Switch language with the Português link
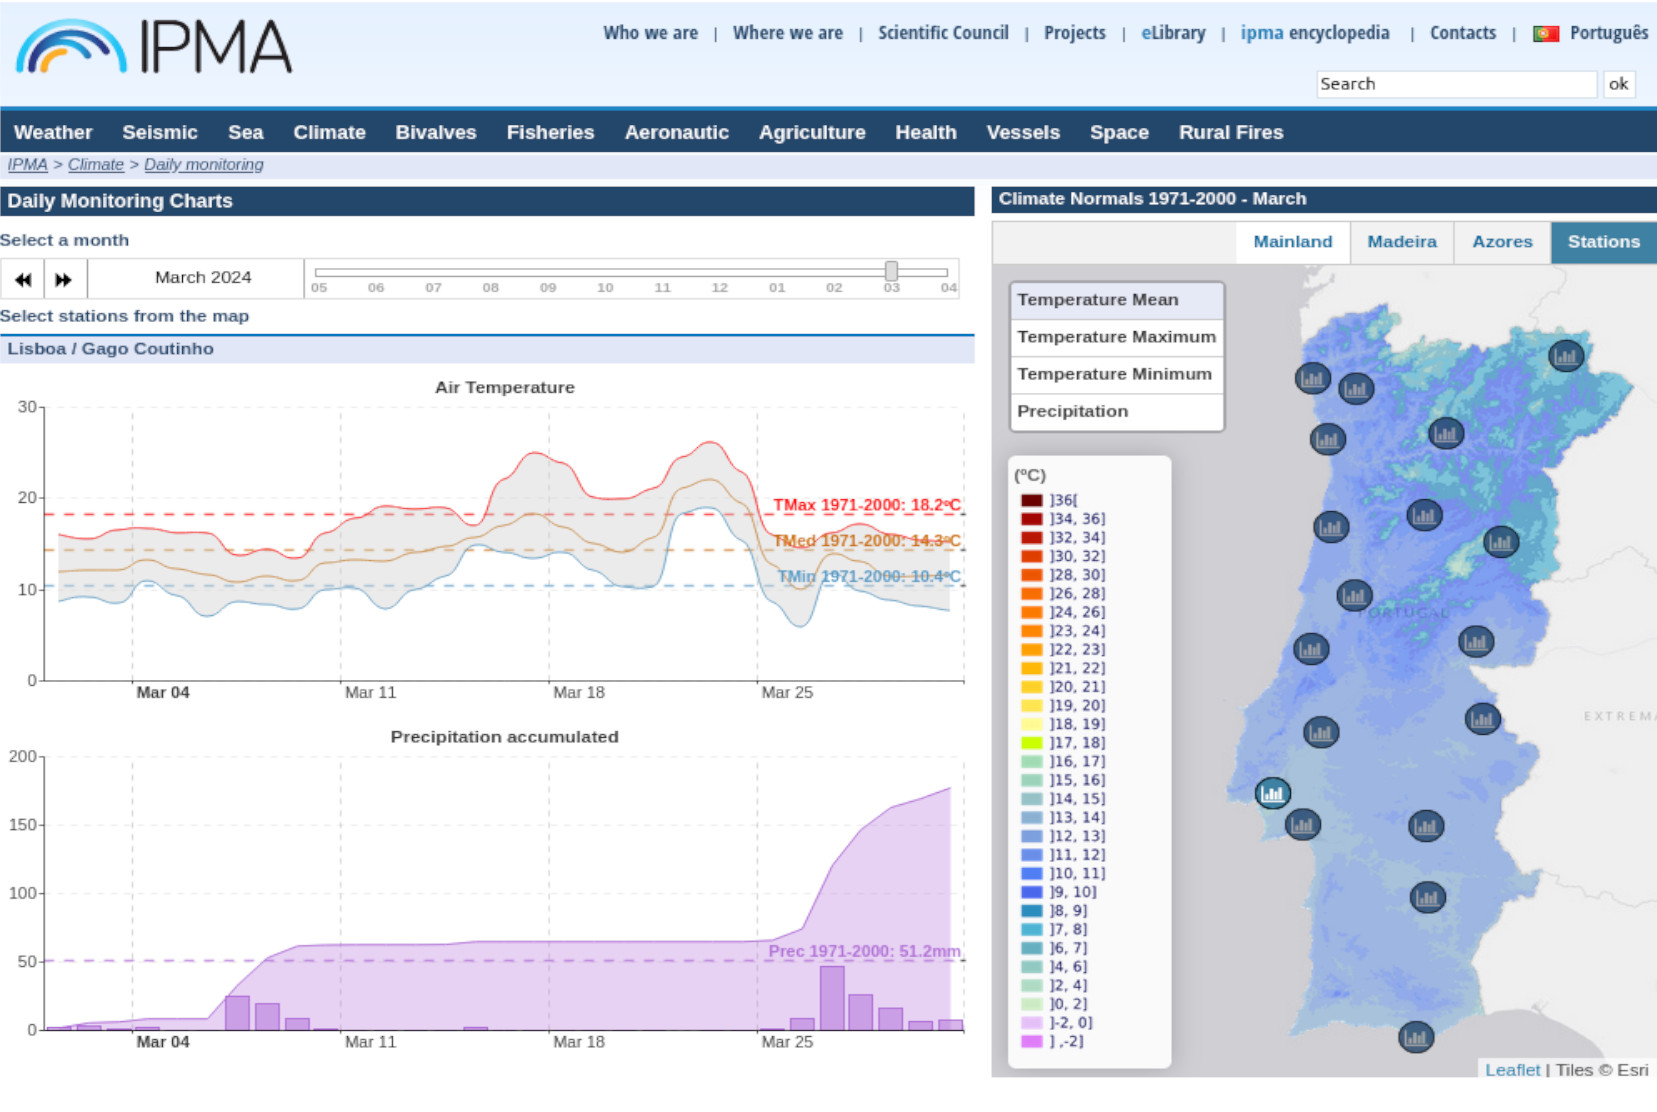The width and height of the screenshot is (1657, 1112). click(1609, 33)
